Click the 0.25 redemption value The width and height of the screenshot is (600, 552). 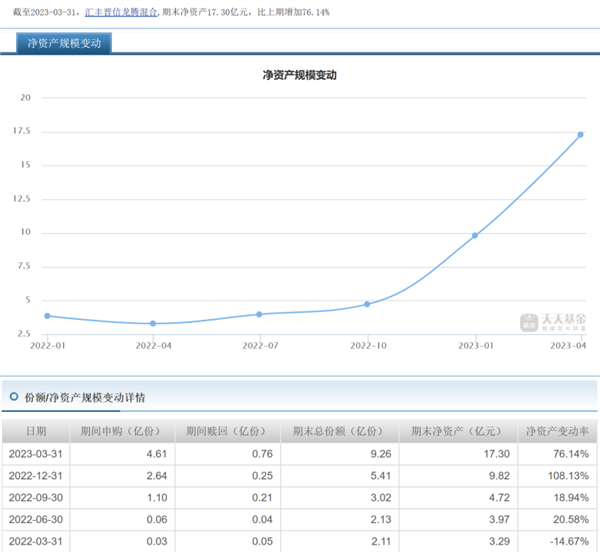click(262, 476)
